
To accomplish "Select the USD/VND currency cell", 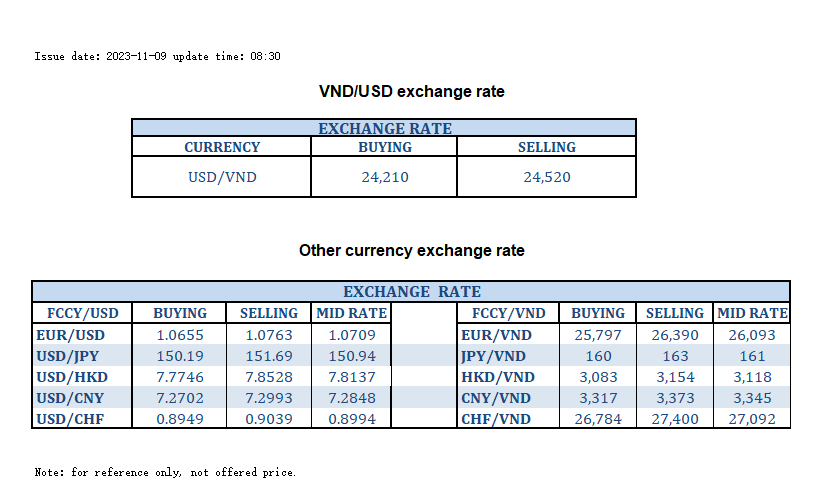I will (x=222, y=177).
